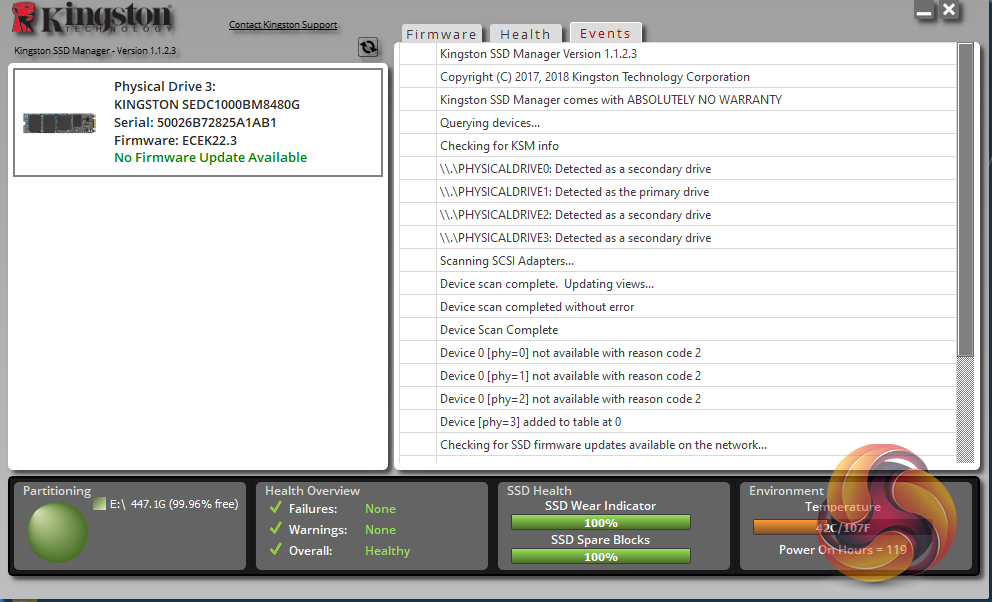Select PHYSICALDRIVE0 secondary drive event row
This screenshot has height=602, width=992.
tap(678, 169)
